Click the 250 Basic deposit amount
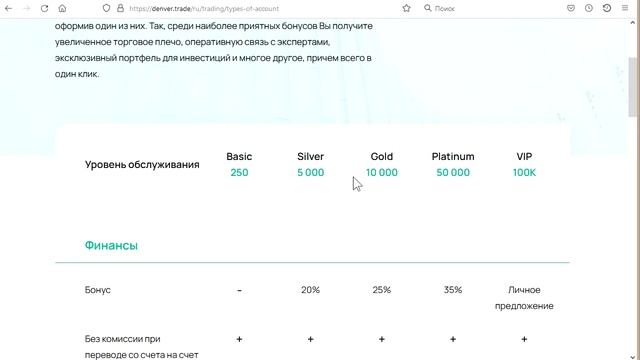Image resolution: width=640 pixels, height=360 pixels. 239,173
